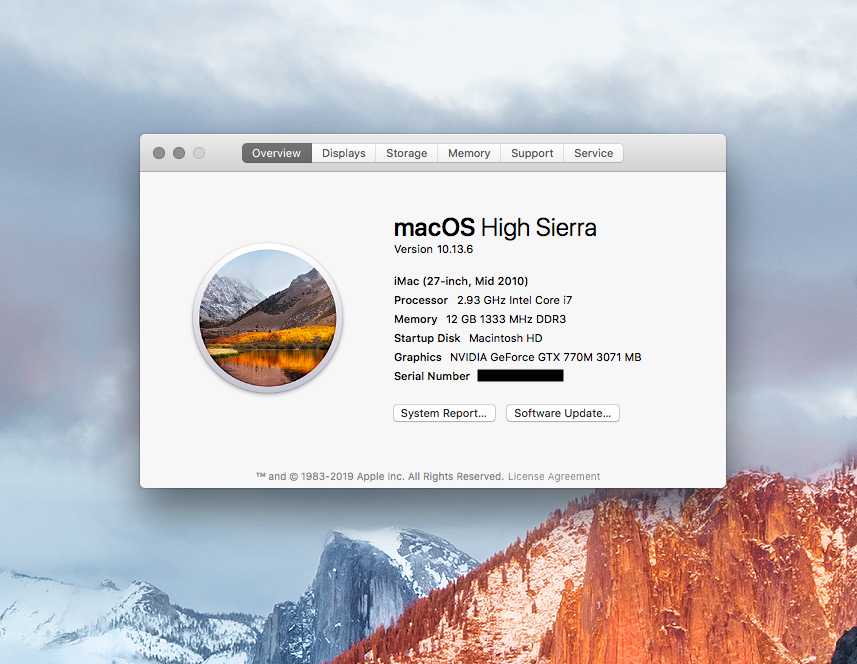The width and height of the screenshot is (857, 664).
Task: Go to the Support tab
Action: (x=532, y=153)
